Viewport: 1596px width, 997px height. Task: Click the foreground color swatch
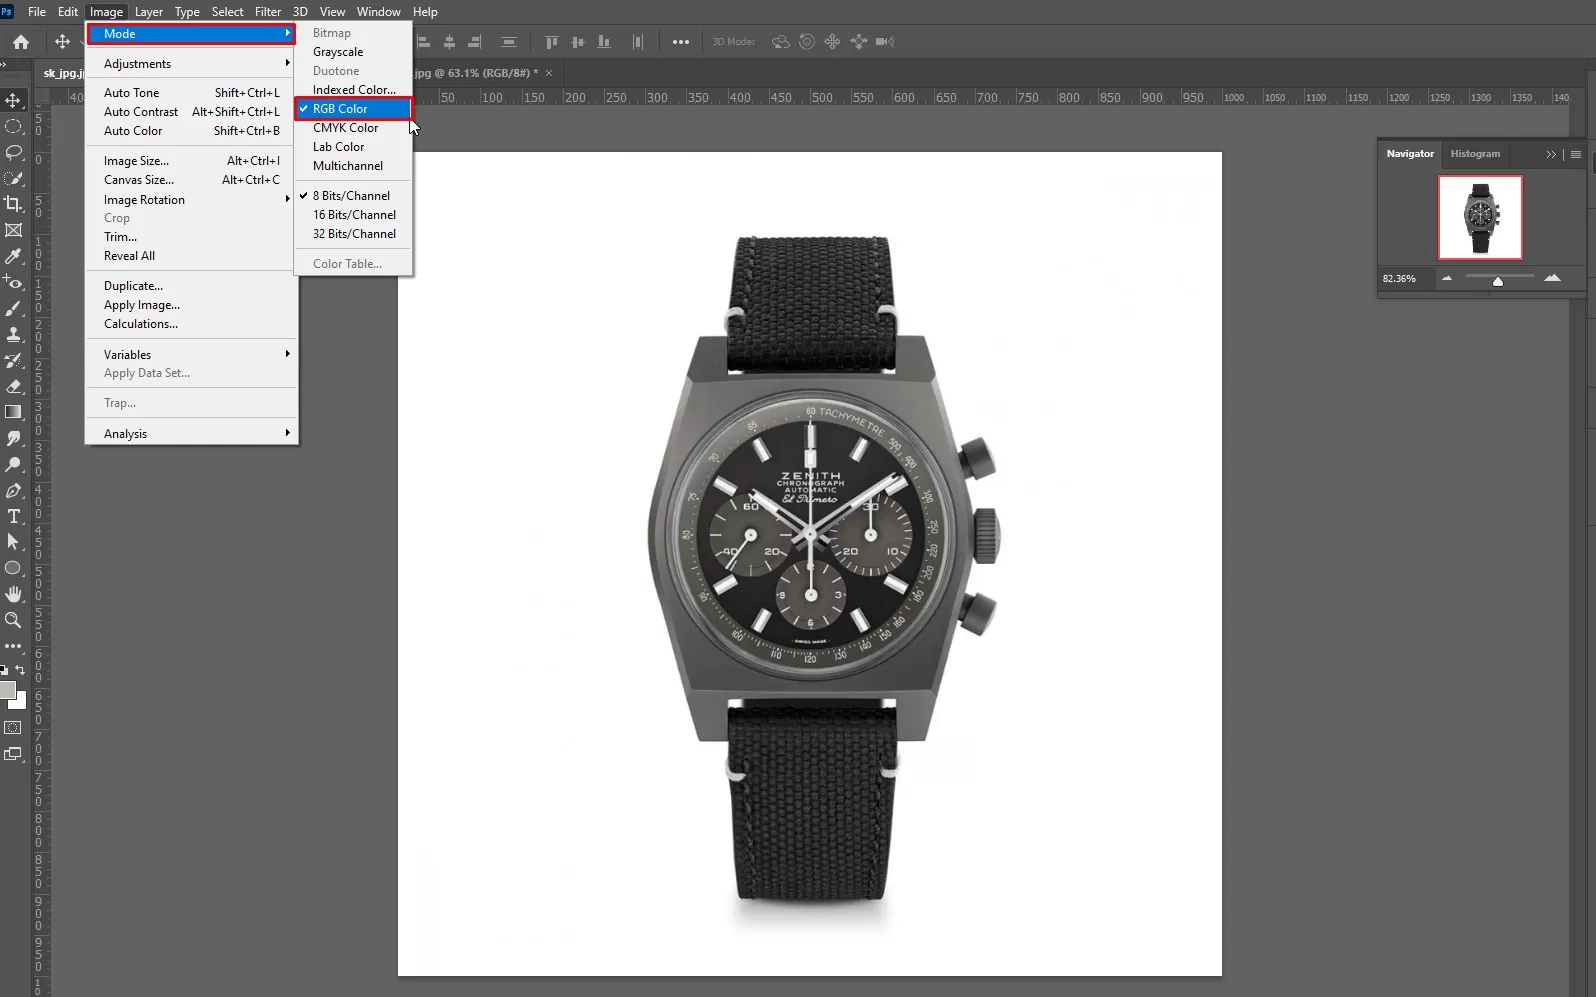pyautogui.click(x=7, y=690)
